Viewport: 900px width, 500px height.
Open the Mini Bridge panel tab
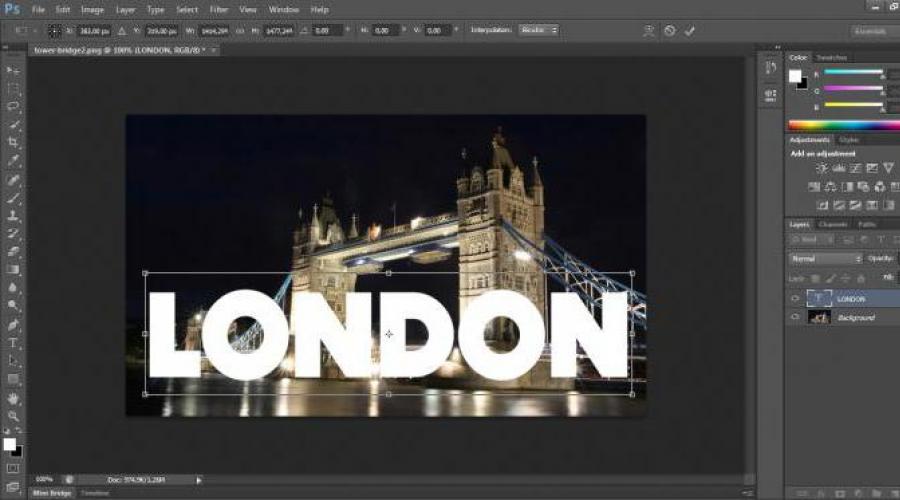pos(52,493)
